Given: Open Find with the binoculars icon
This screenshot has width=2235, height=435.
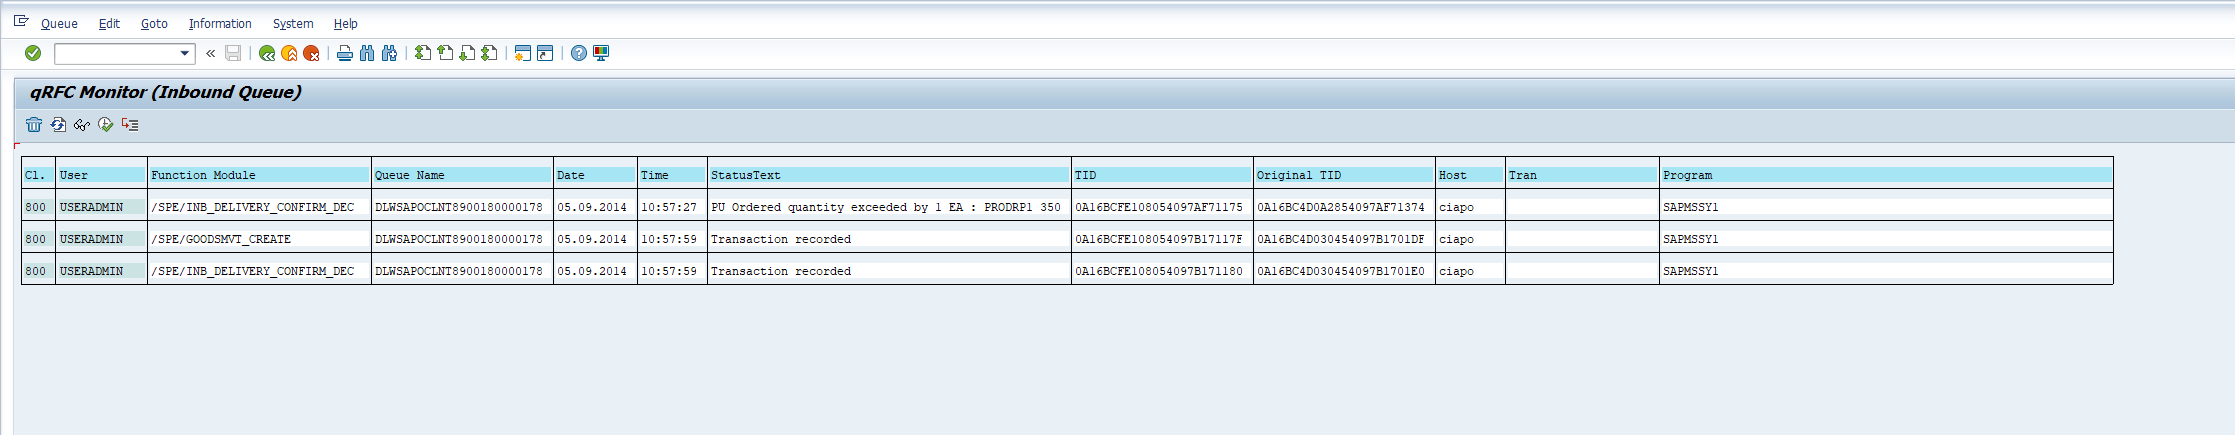Looking at the screenshot, I should pos(367,53).
